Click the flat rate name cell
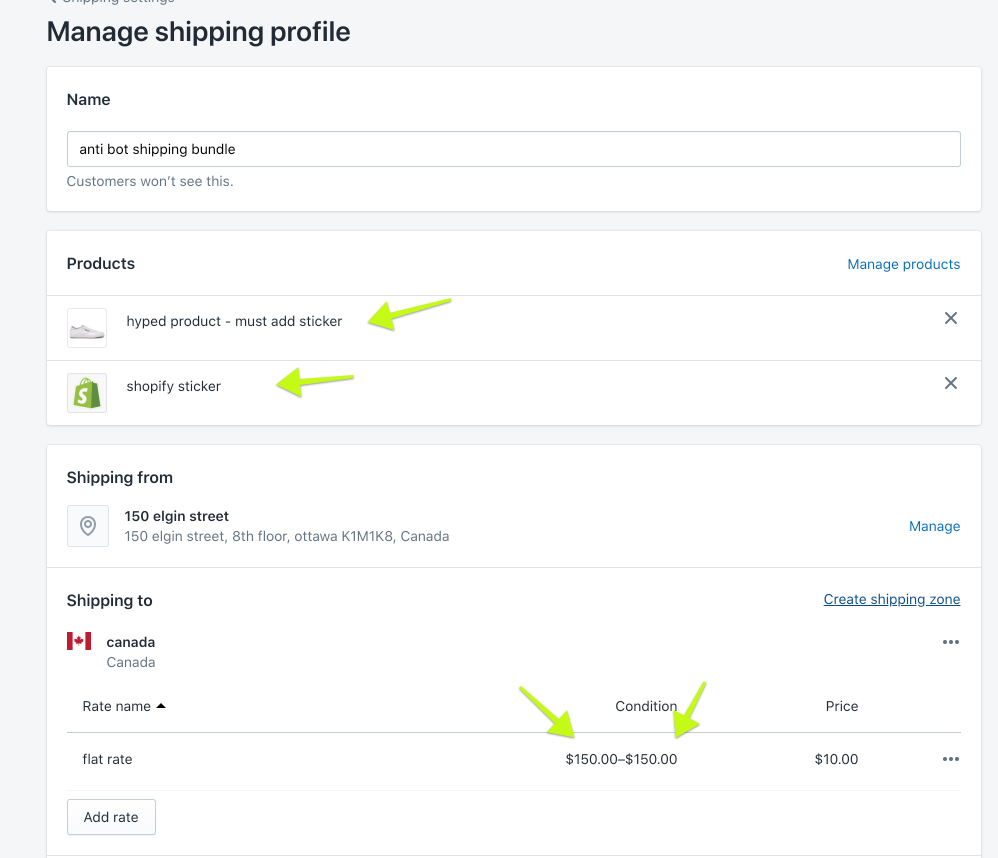This screenshot has height=858, width=998. [108, 759]
